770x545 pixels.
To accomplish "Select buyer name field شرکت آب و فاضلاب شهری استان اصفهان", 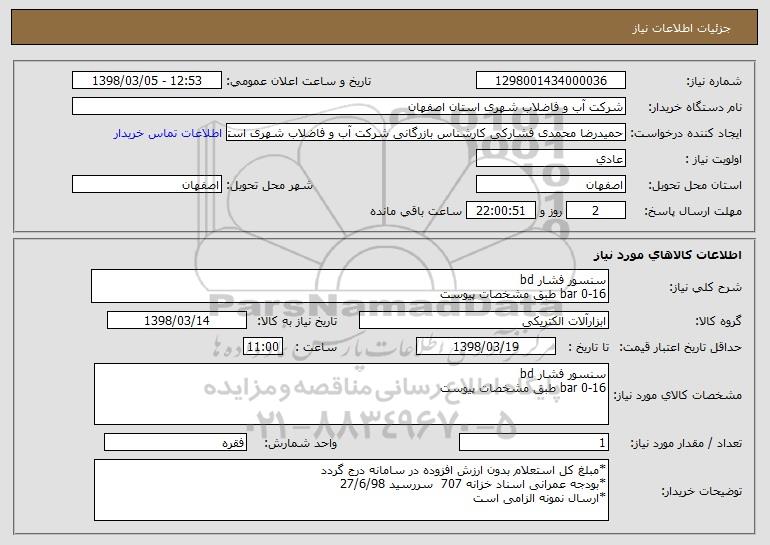I will pos(349,106).
